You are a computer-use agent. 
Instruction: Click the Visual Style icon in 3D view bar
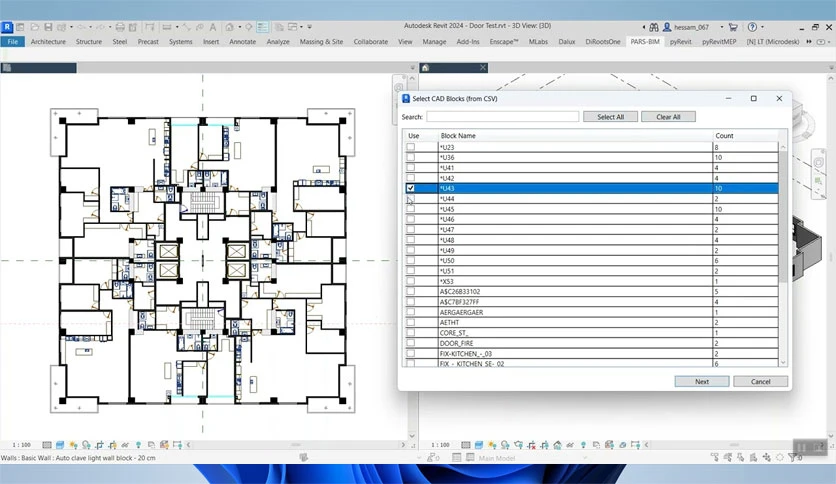tap(479, 445)
